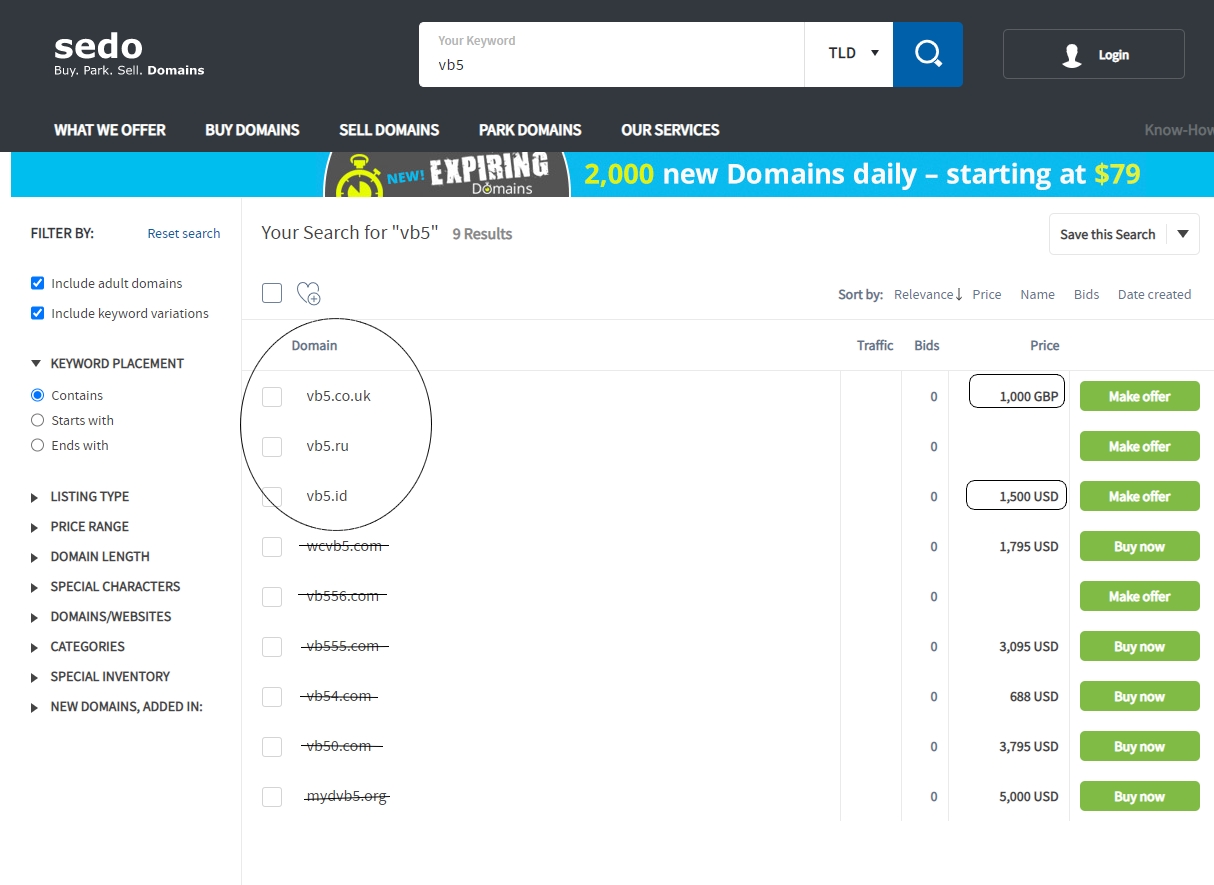
Task: Open the What We Offer menu
Action: (110, 130)
